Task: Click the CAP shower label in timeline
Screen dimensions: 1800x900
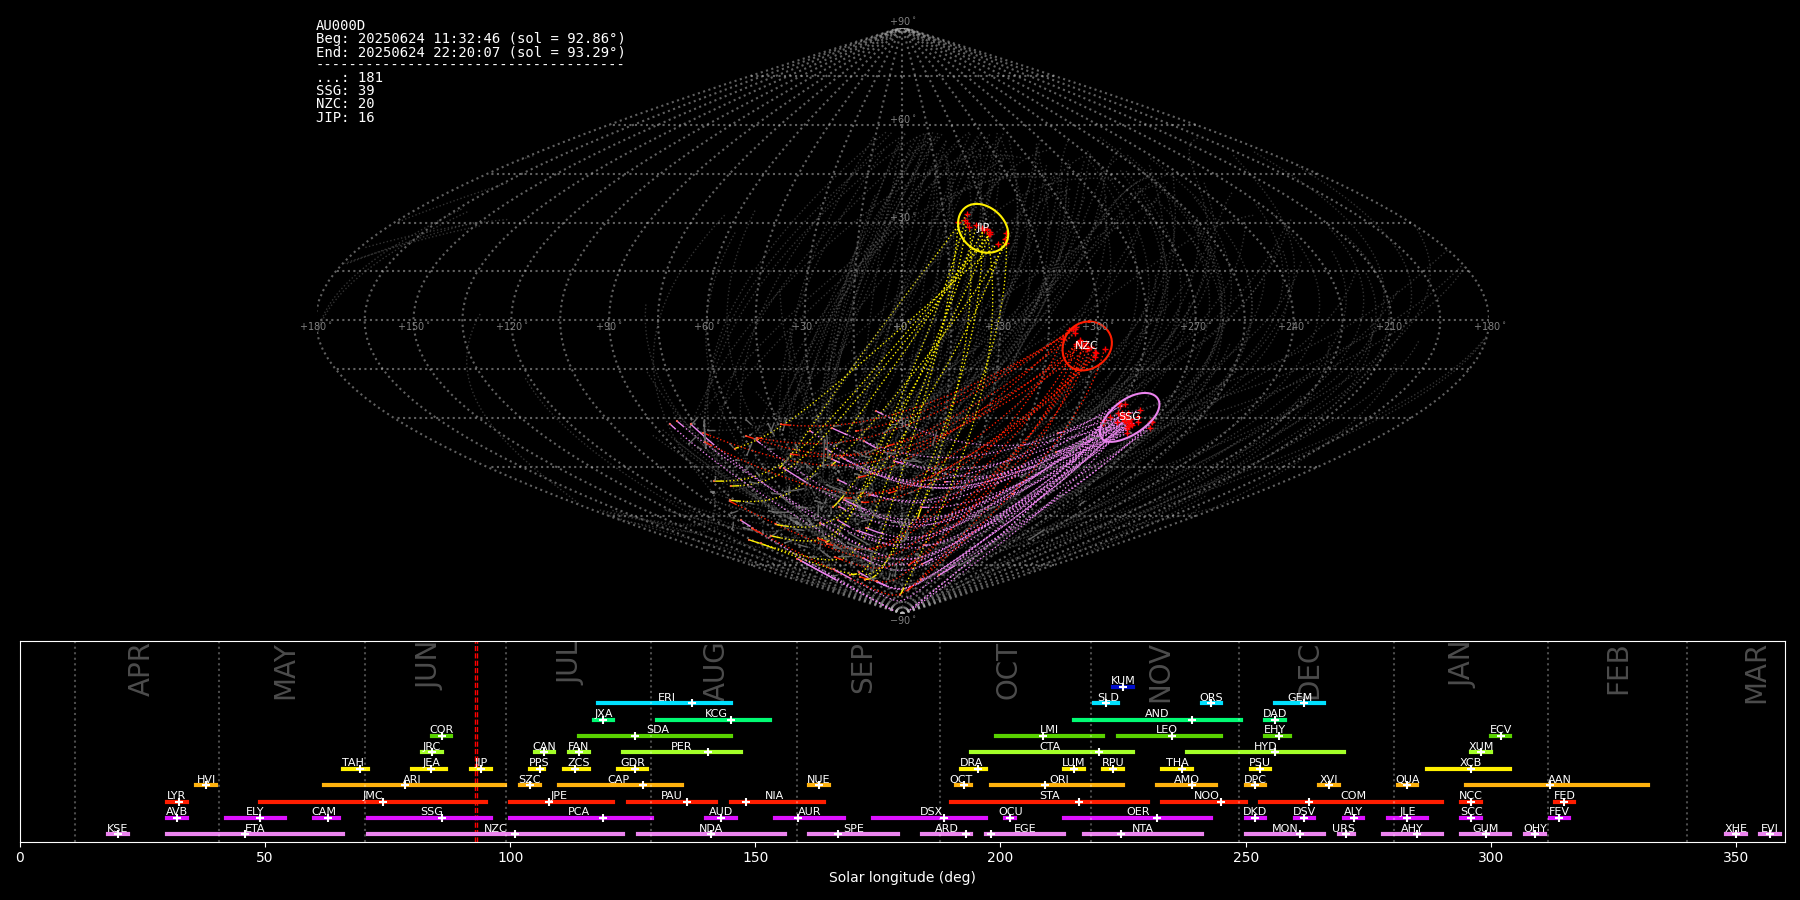Action: pos(619,780)
